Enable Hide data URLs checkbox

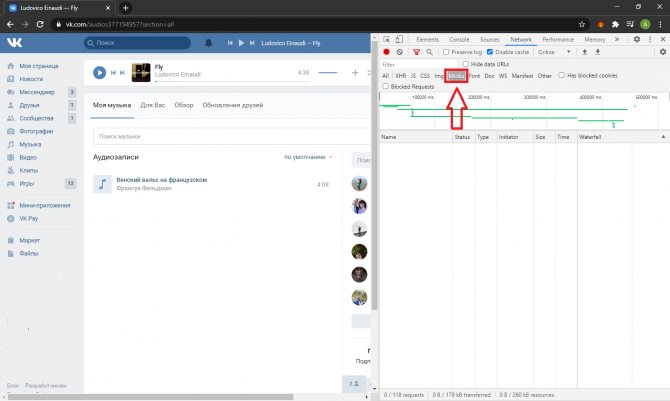point(465,64)
